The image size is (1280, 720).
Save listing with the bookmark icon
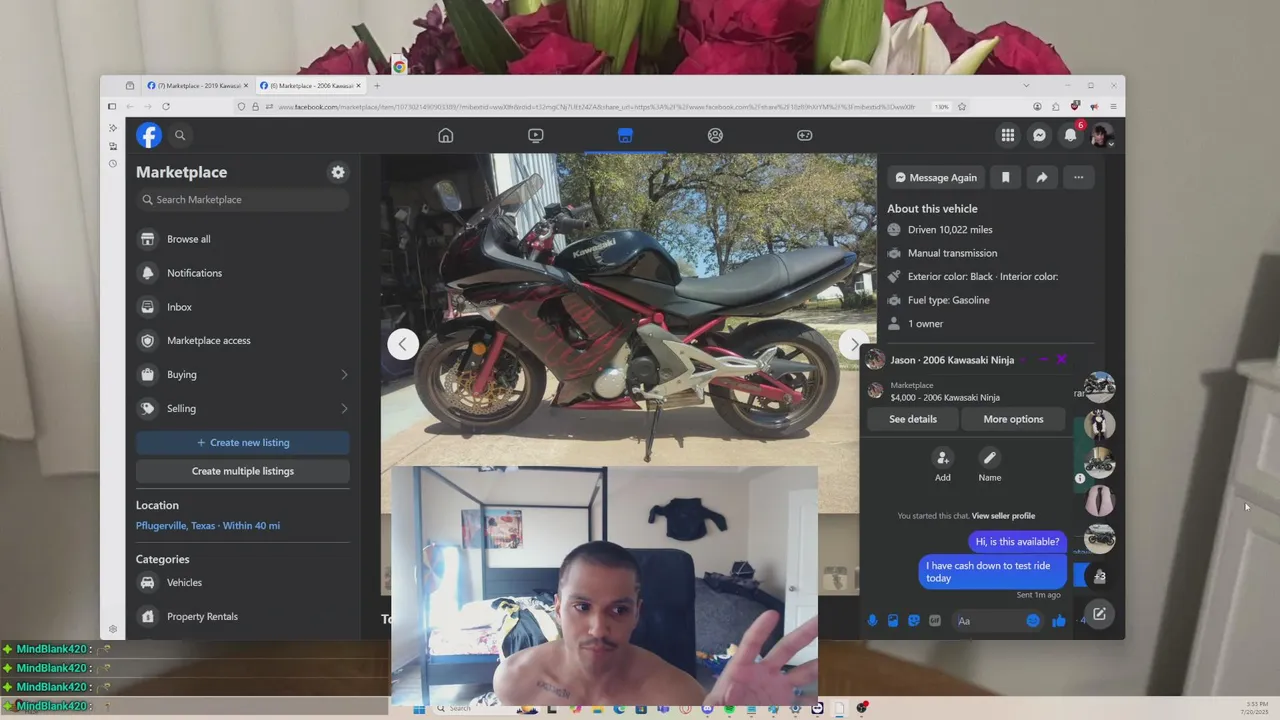[x=1006, y=177]
